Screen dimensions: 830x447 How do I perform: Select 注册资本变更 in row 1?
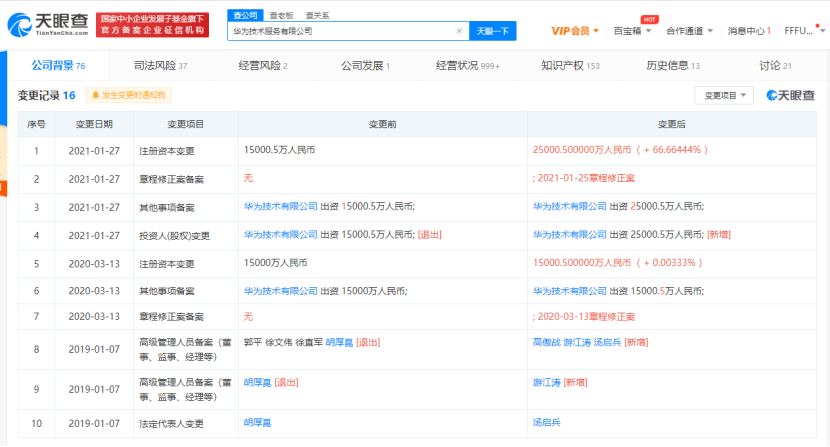click(x=167, y=151)
